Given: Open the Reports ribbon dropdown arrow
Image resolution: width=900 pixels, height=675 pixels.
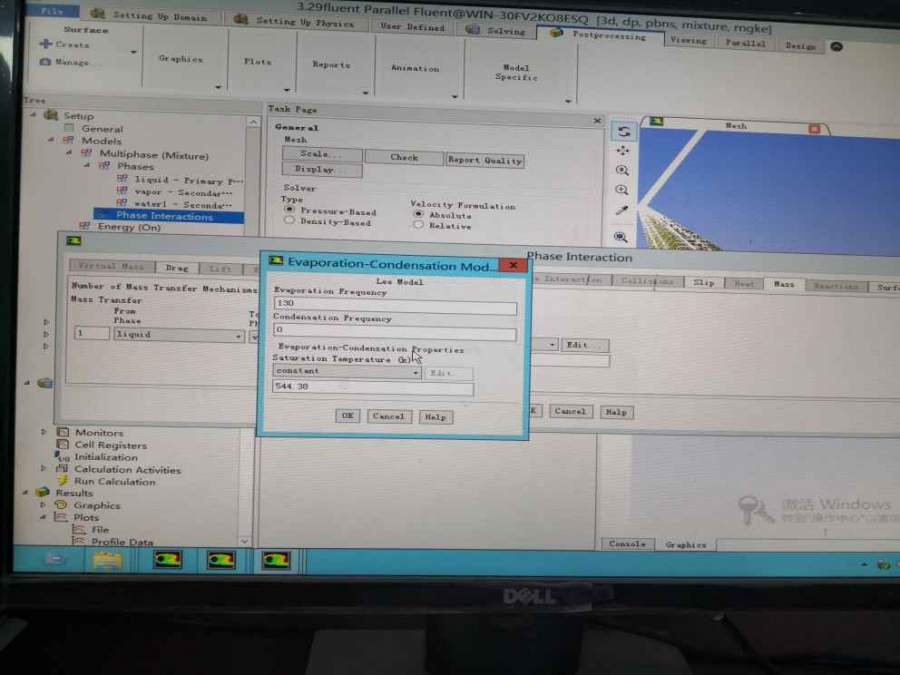Looking at the screenshot, I should tap(365, 92).
